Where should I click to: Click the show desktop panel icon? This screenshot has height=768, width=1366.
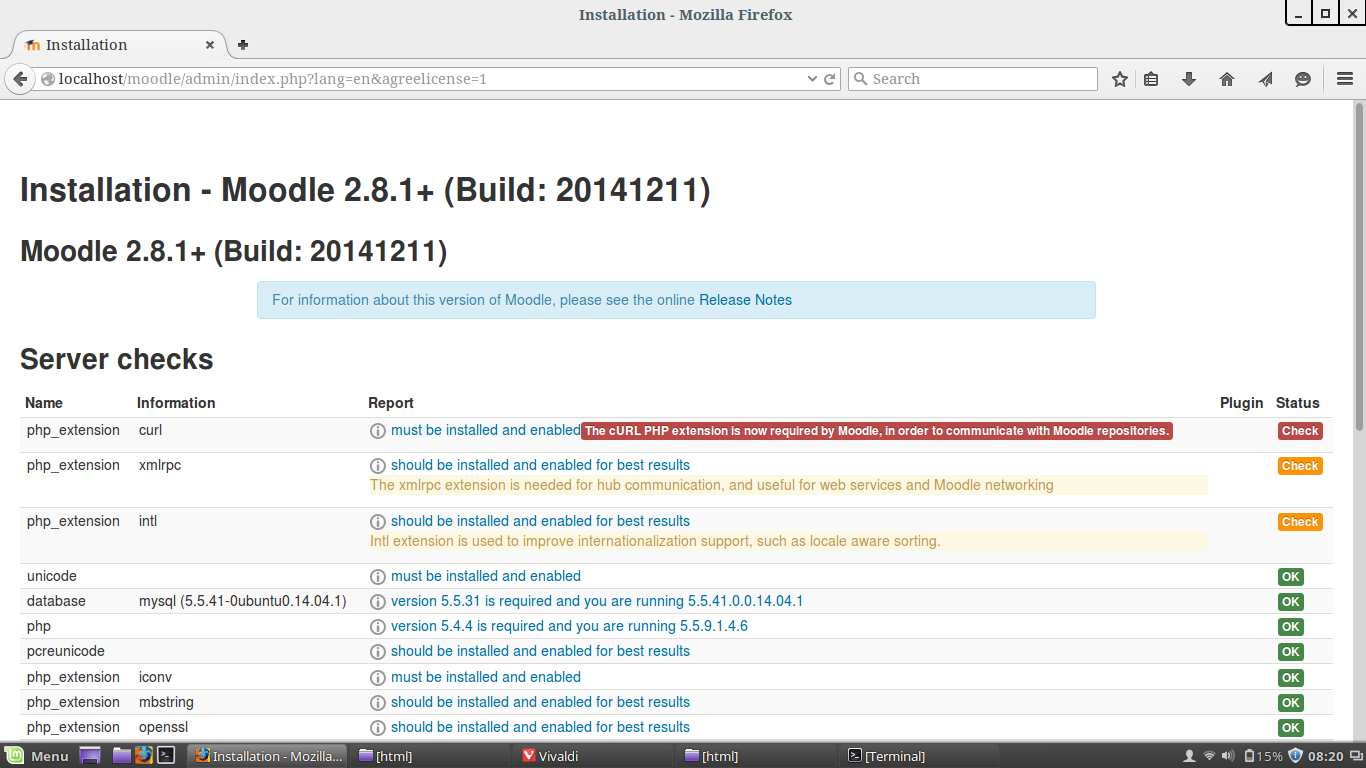coord(90,756)
